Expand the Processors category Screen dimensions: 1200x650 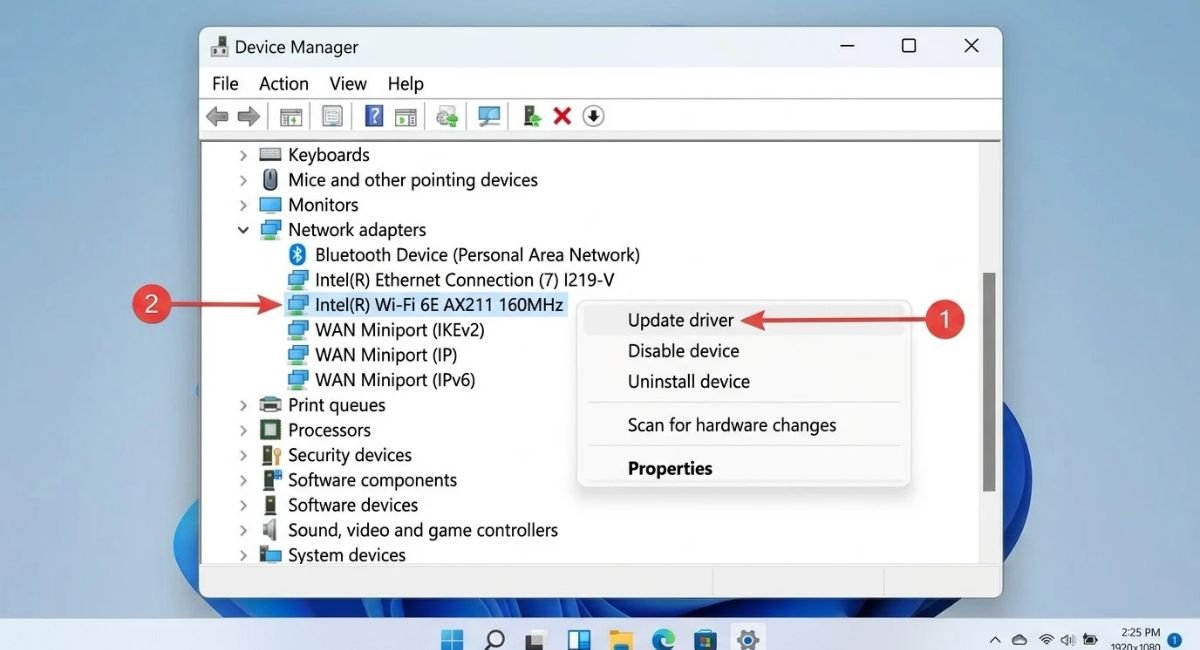click(x=243, y=430)
